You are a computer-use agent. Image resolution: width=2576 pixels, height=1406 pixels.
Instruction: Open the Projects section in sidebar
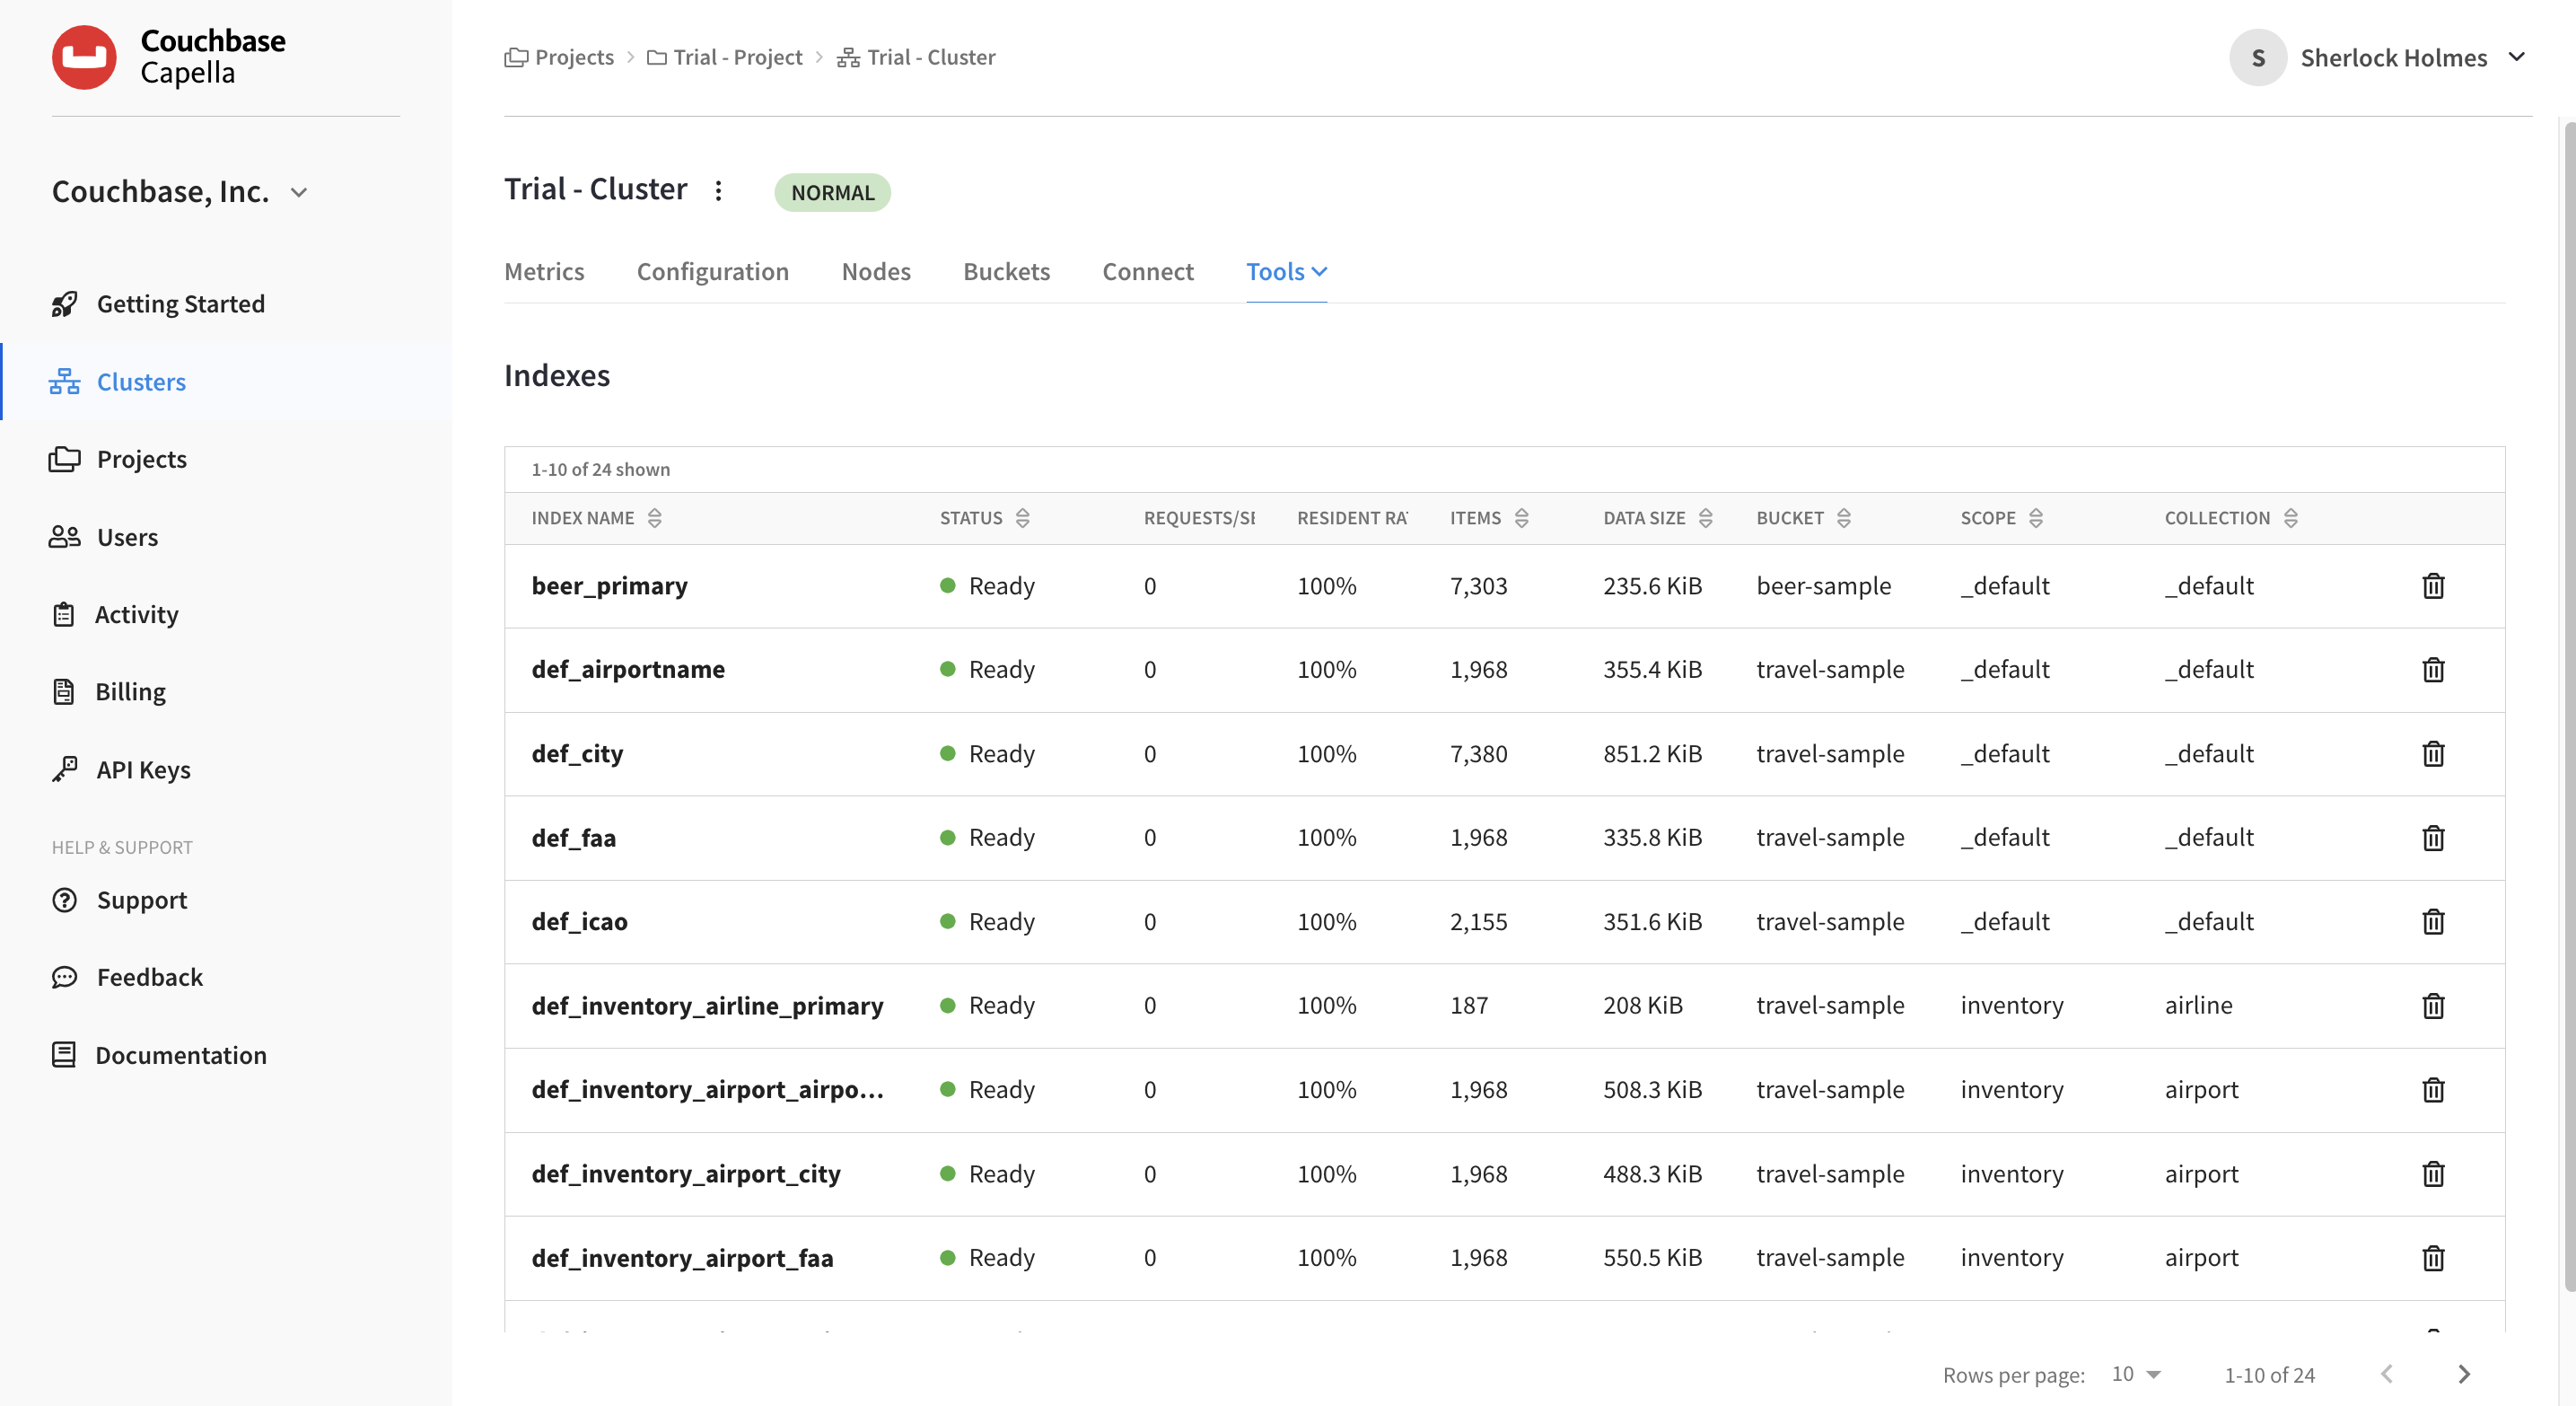[x=142, y=458]
